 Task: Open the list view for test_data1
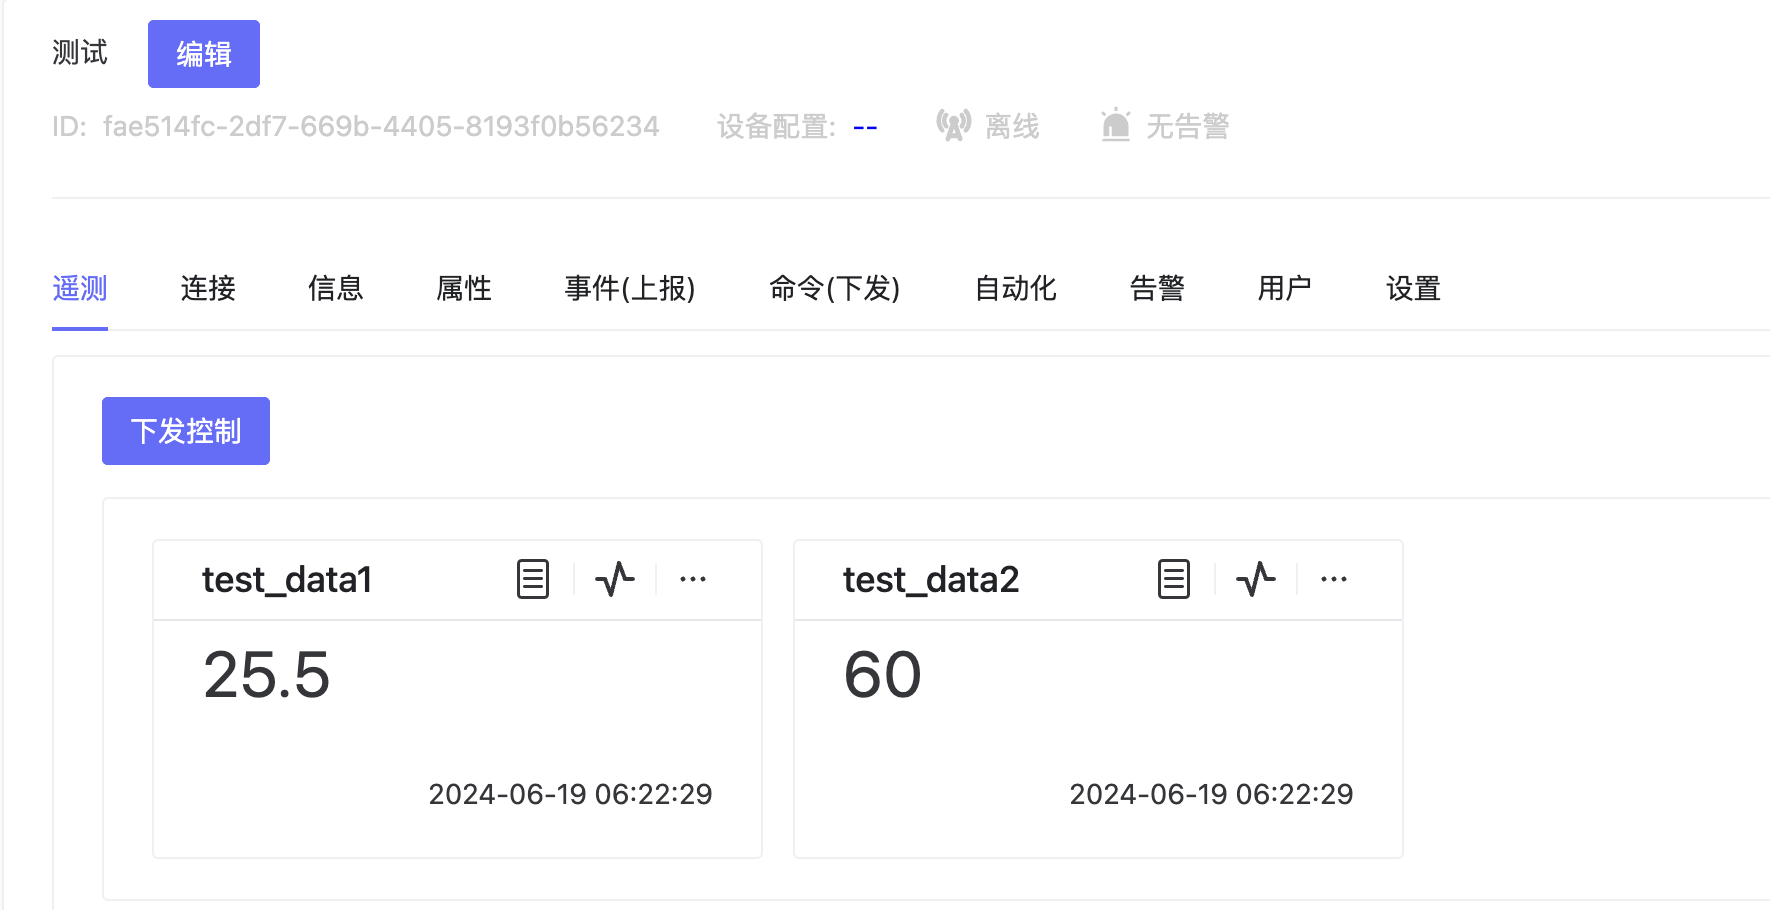[x=533, y=579]
